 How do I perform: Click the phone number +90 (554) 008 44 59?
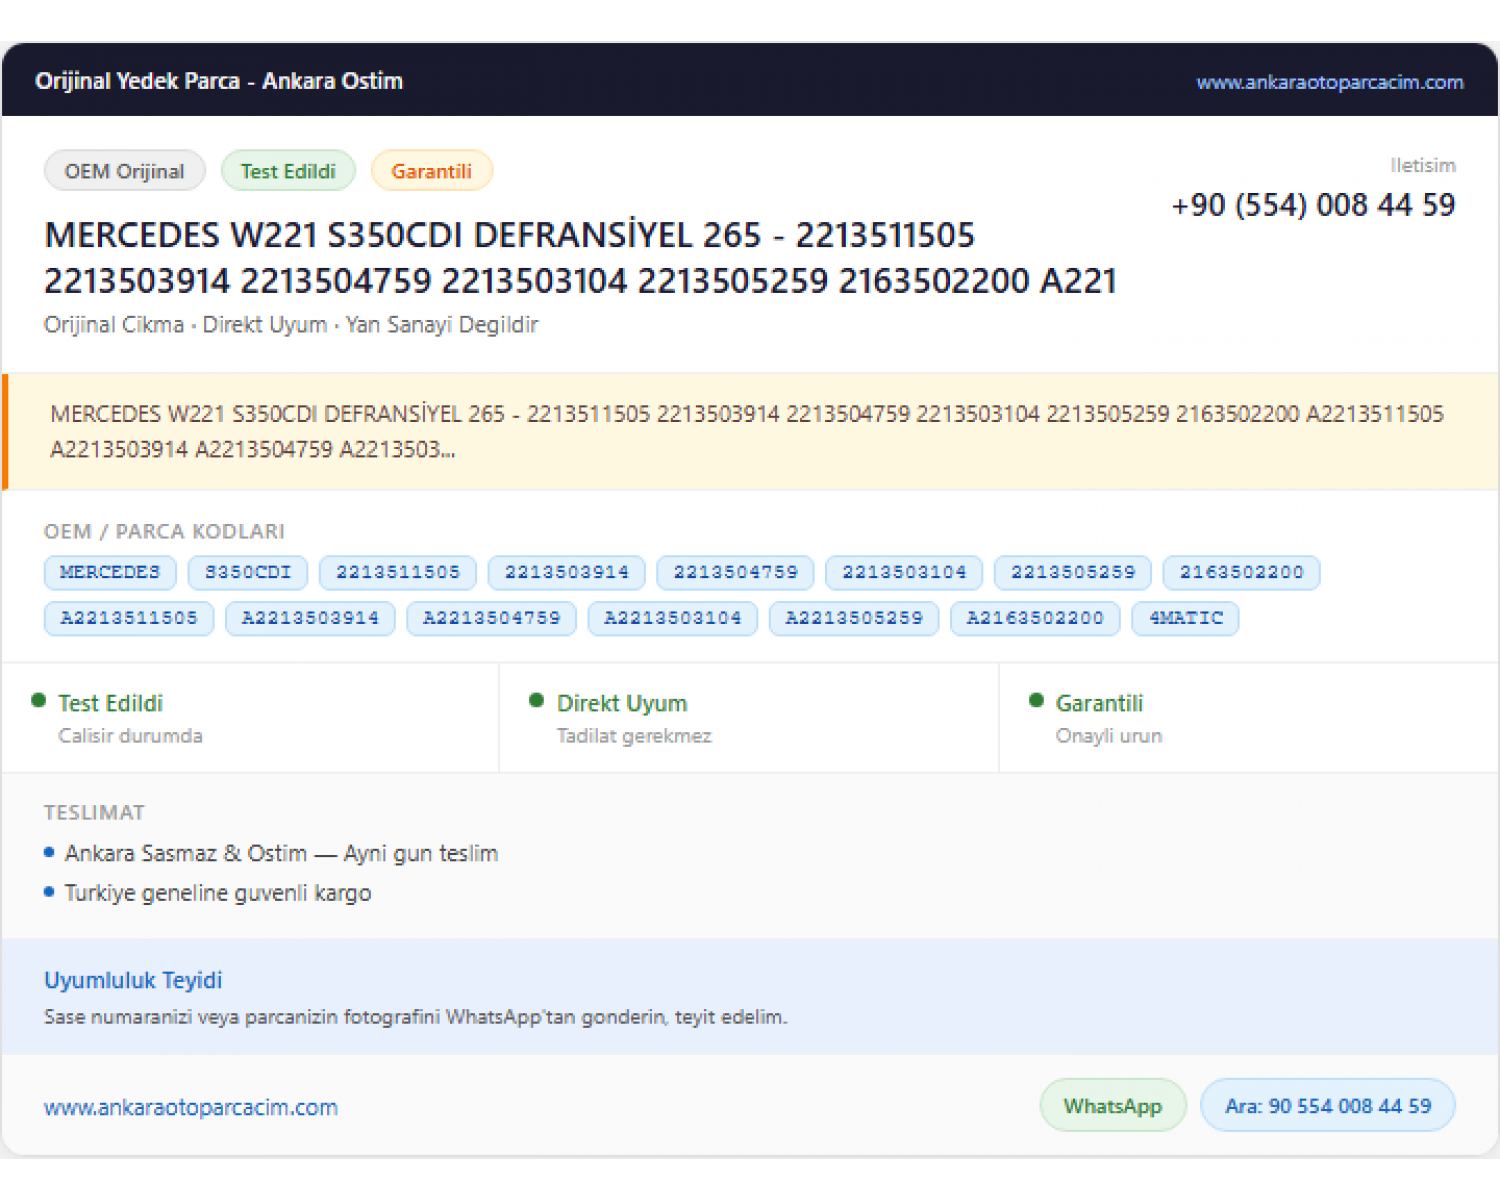1313,205
